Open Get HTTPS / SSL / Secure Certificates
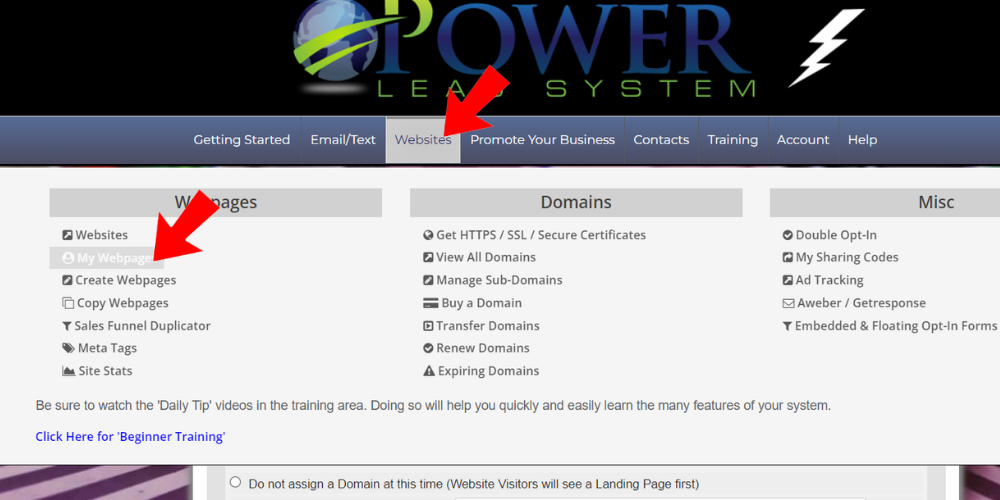Screen dimensions: 1000x500 coord(541,235)
